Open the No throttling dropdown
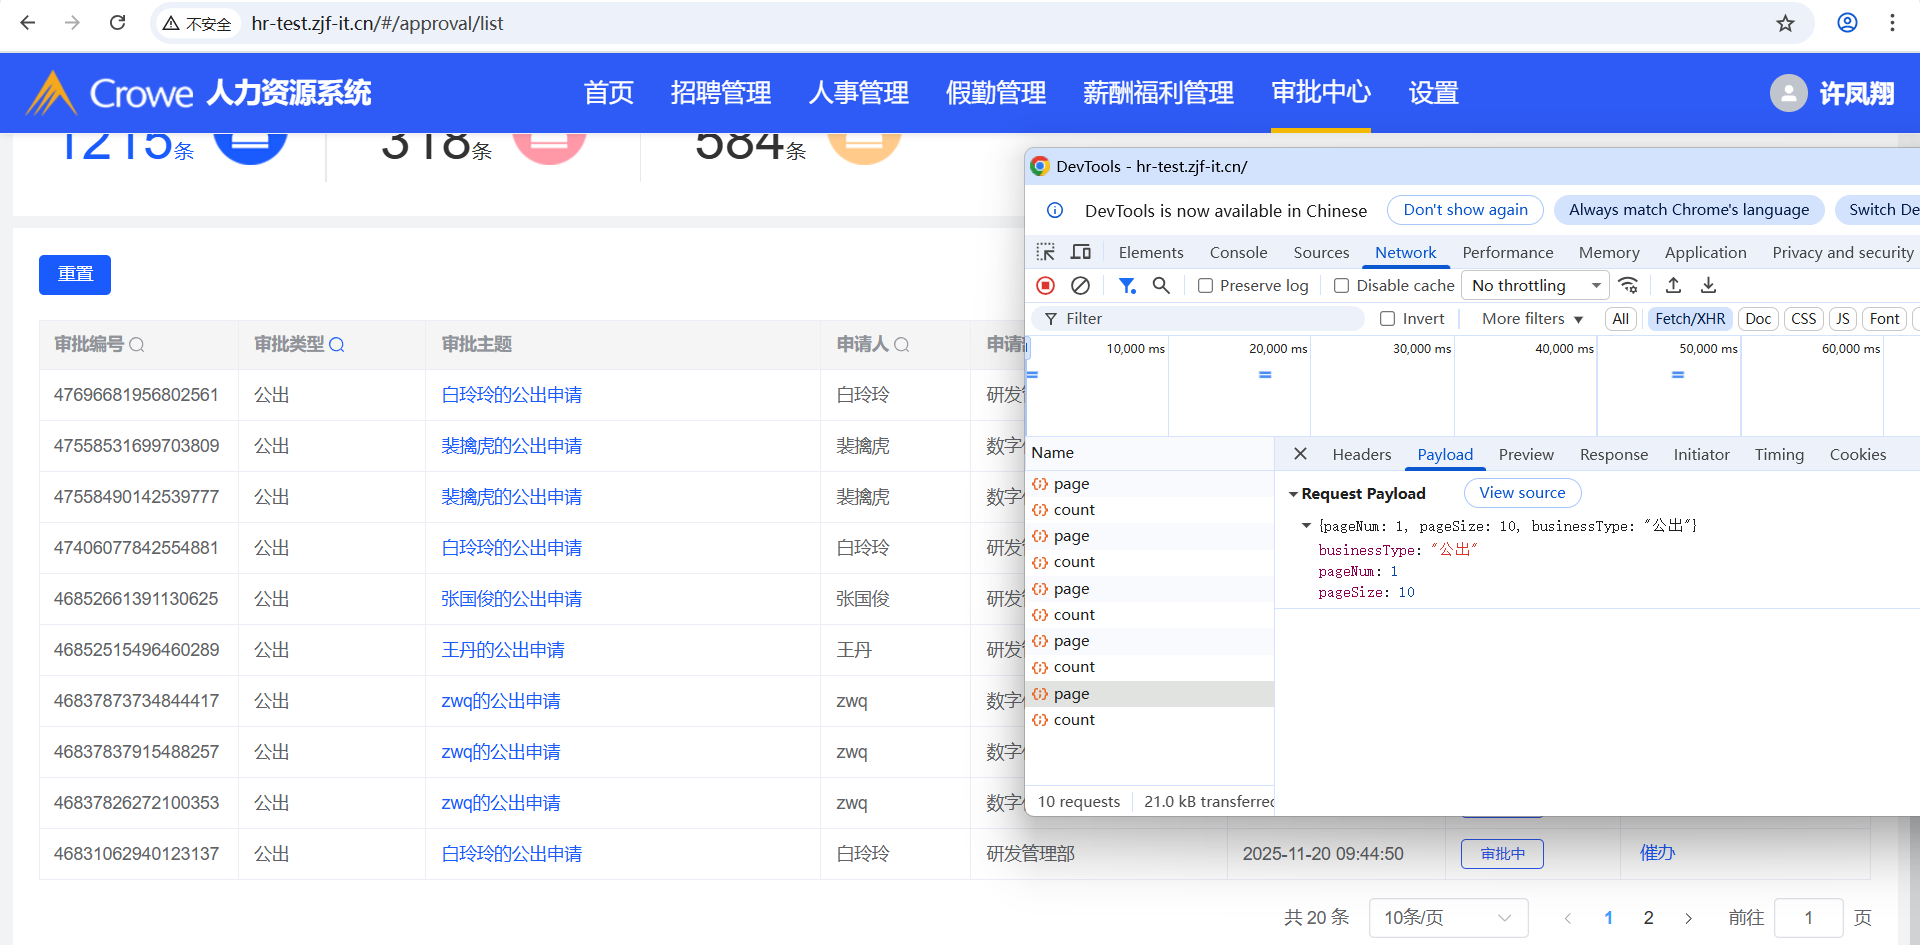 coord(1535,286)
